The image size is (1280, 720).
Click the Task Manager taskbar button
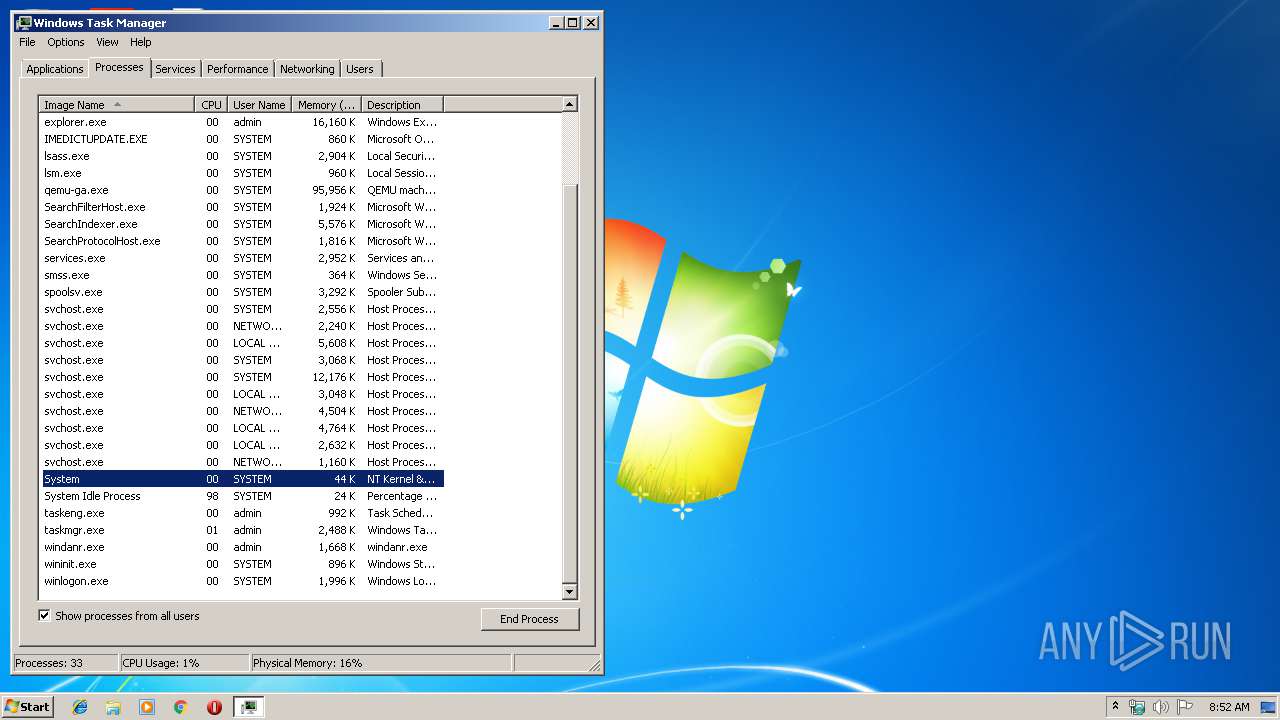pyautogui.click(x=249, y=707)
